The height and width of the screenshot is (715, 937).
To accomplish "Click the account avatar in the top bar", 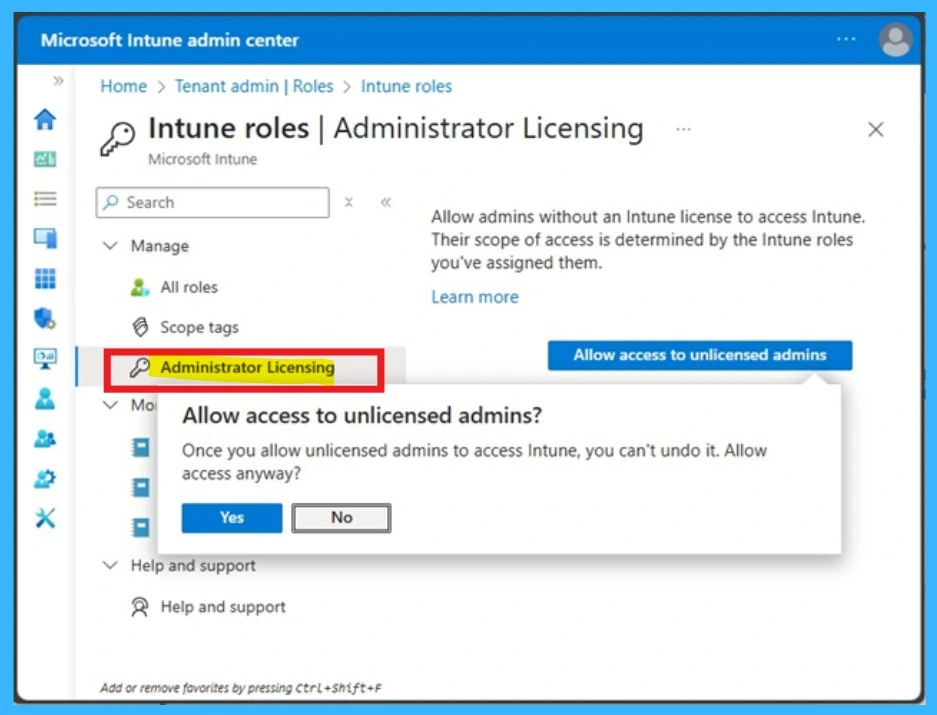I will point(895,40).
